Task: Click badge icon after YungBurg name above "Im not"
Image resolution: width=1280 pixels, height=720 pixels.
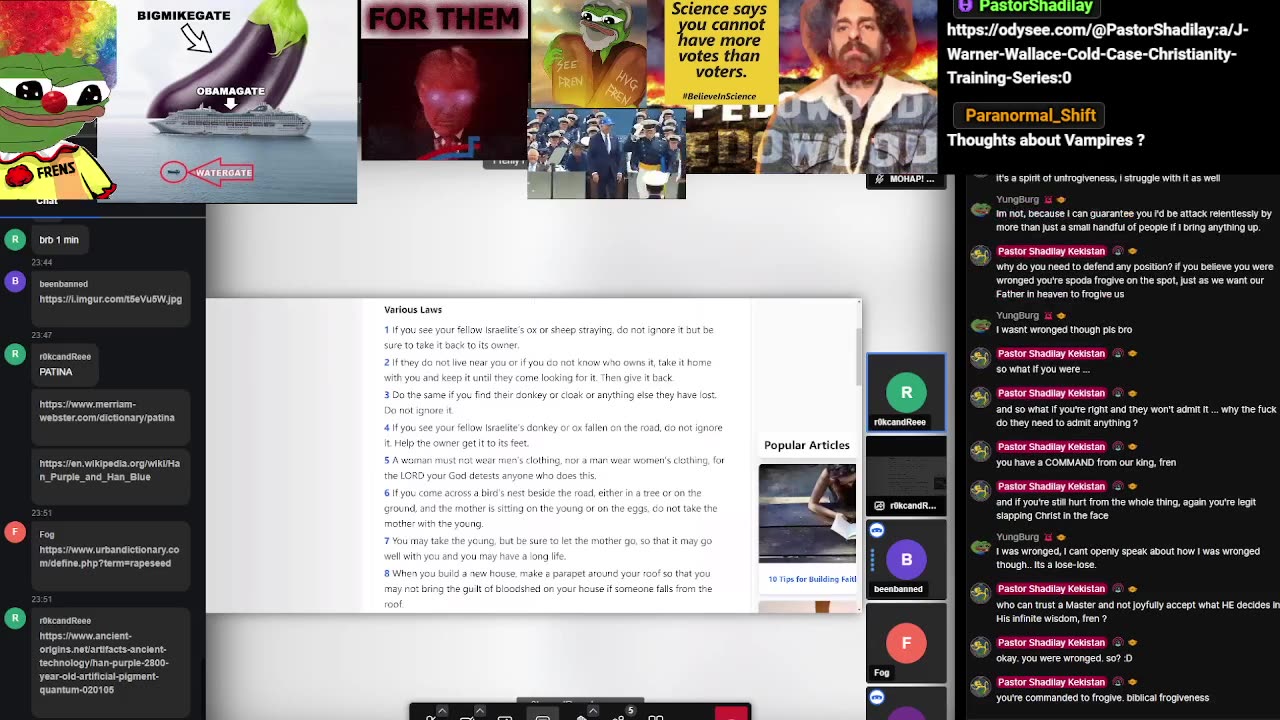Action: tap(1049, 200)
